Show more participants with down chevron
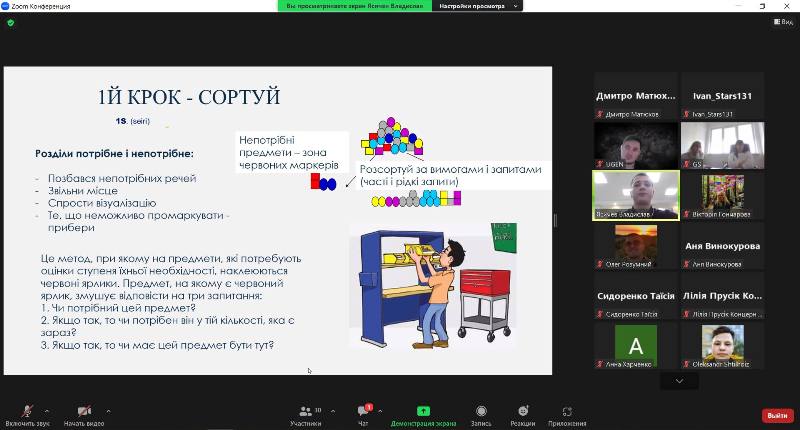Screen dimensions: 800x430 click(679, 381)
